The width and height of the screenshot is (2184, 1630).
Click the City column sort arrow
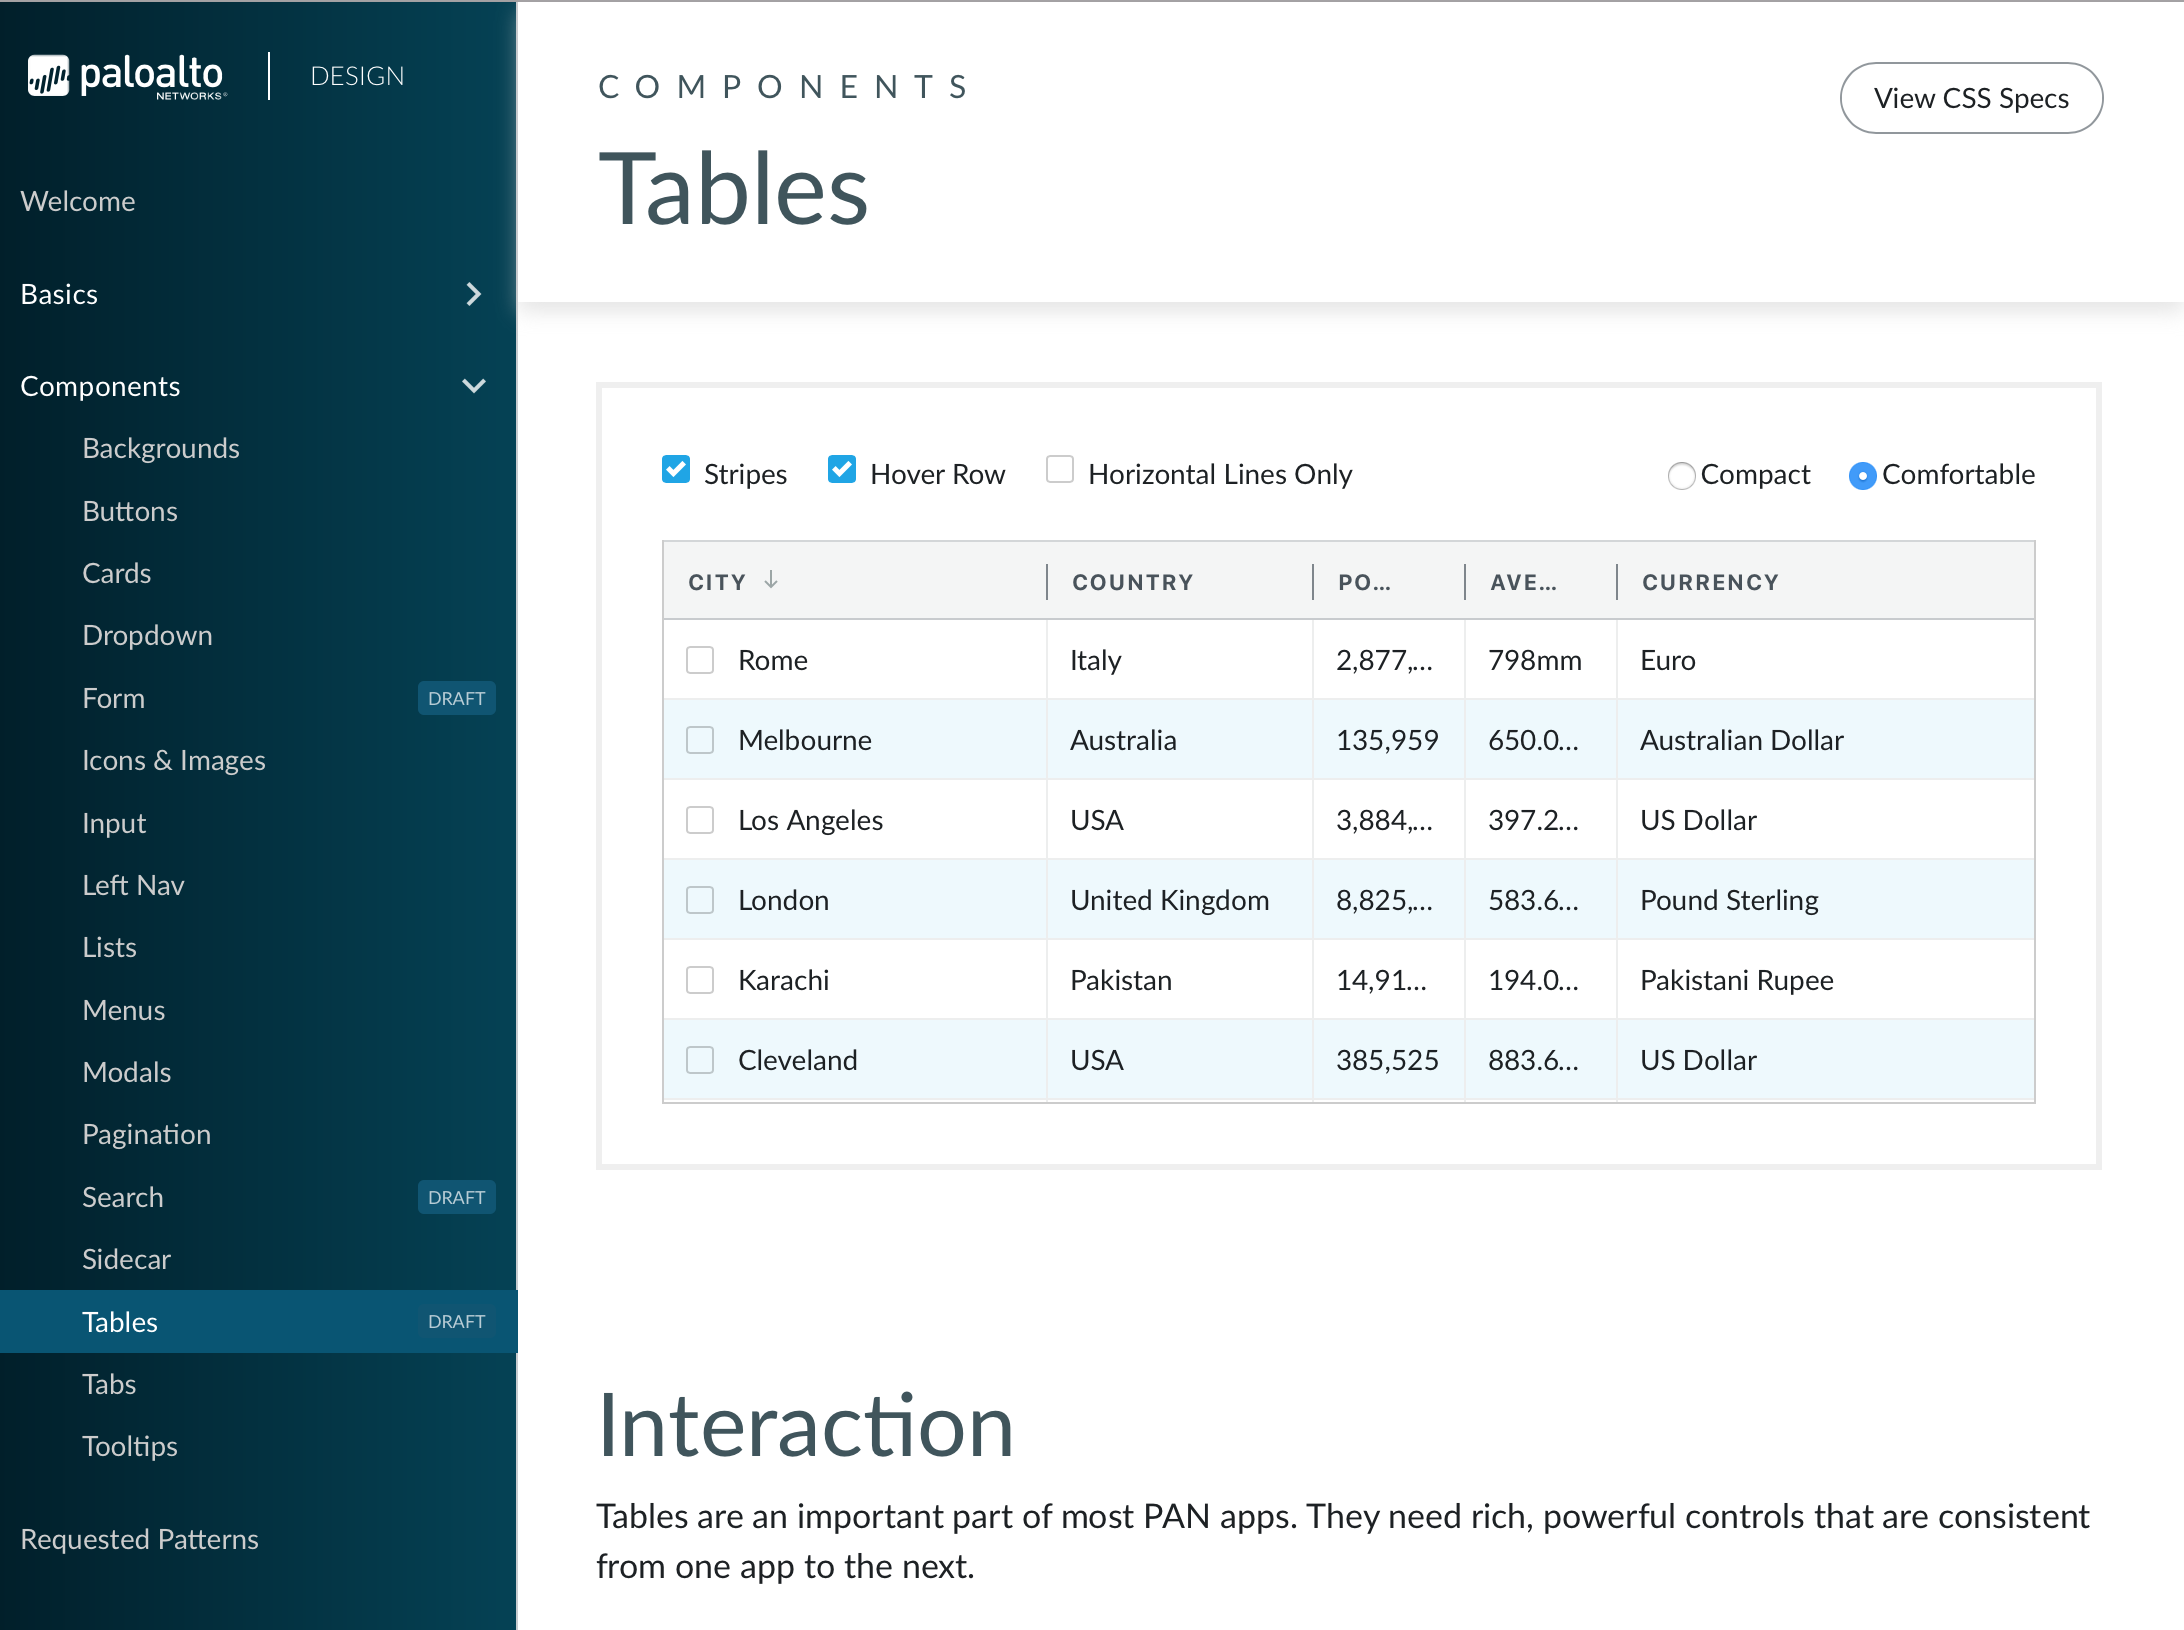click(x=771, y=580)
